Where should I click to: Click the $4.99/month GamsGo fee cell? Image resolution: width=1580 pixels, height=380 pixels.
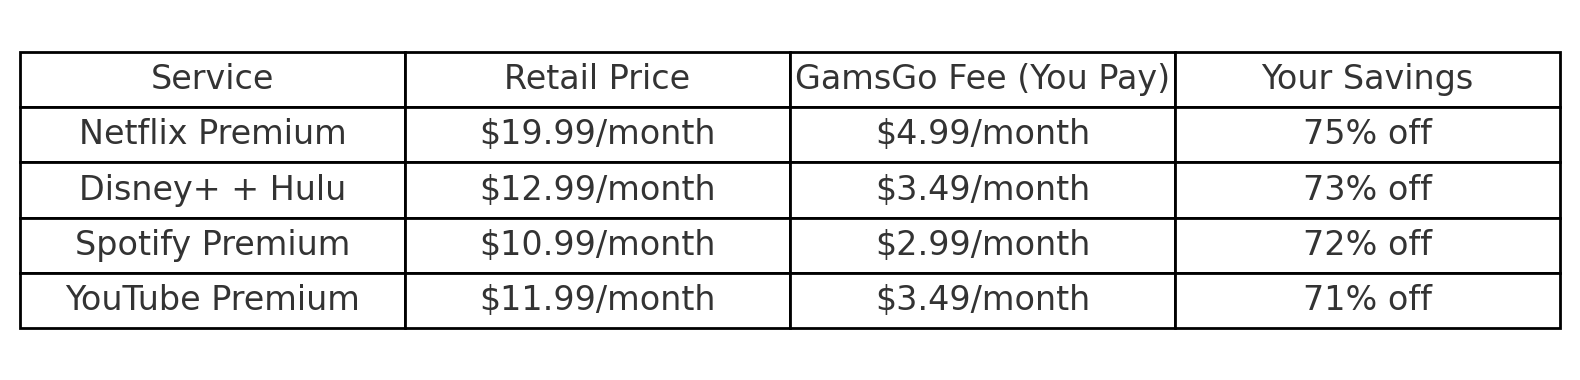(x=982, y=134)
